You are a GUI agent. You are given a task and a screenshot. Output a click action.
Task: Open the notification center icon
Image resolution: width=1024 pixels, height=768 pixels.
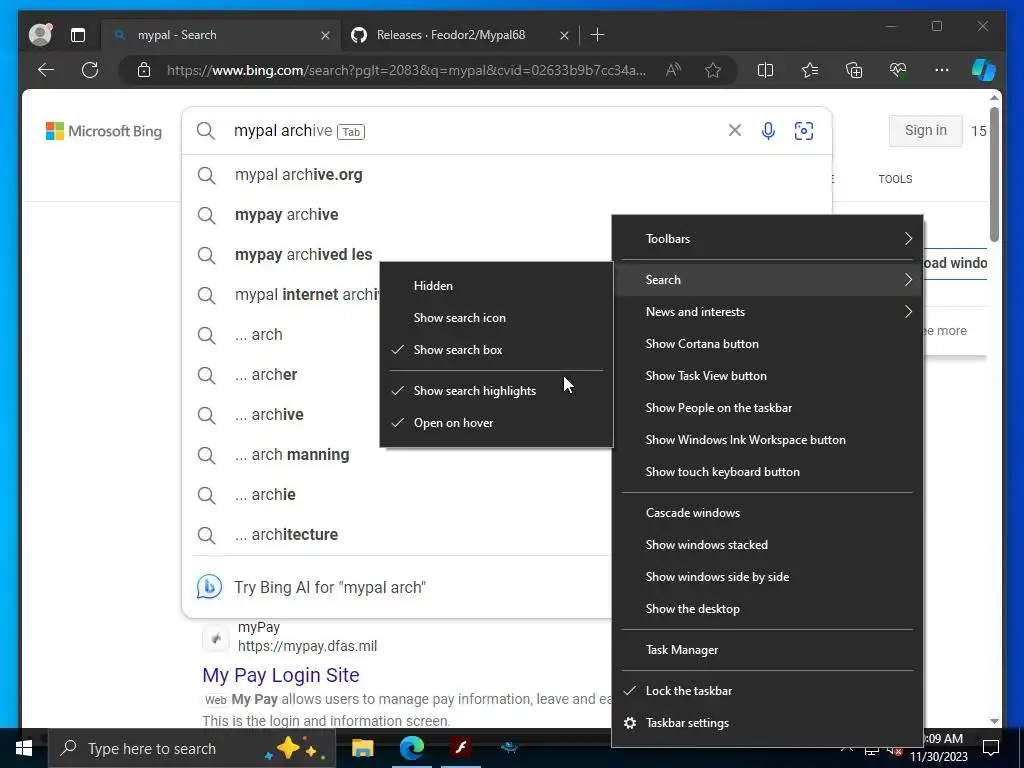[991, 748]
